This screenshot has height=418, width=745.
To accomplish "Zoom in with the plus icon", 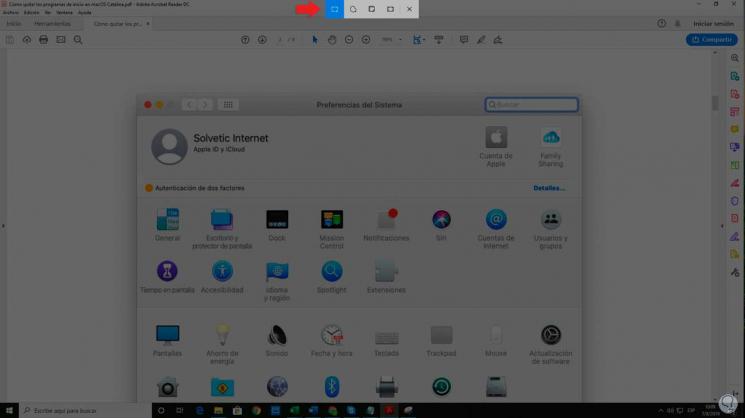I will tap(366, 40).
